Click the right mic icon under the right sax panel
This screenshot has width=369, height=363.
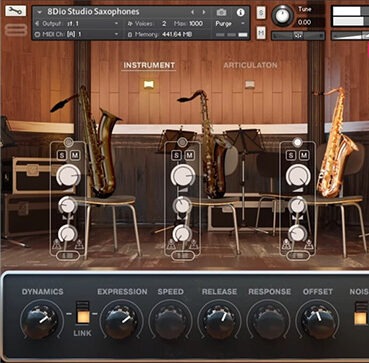[309, 245]
